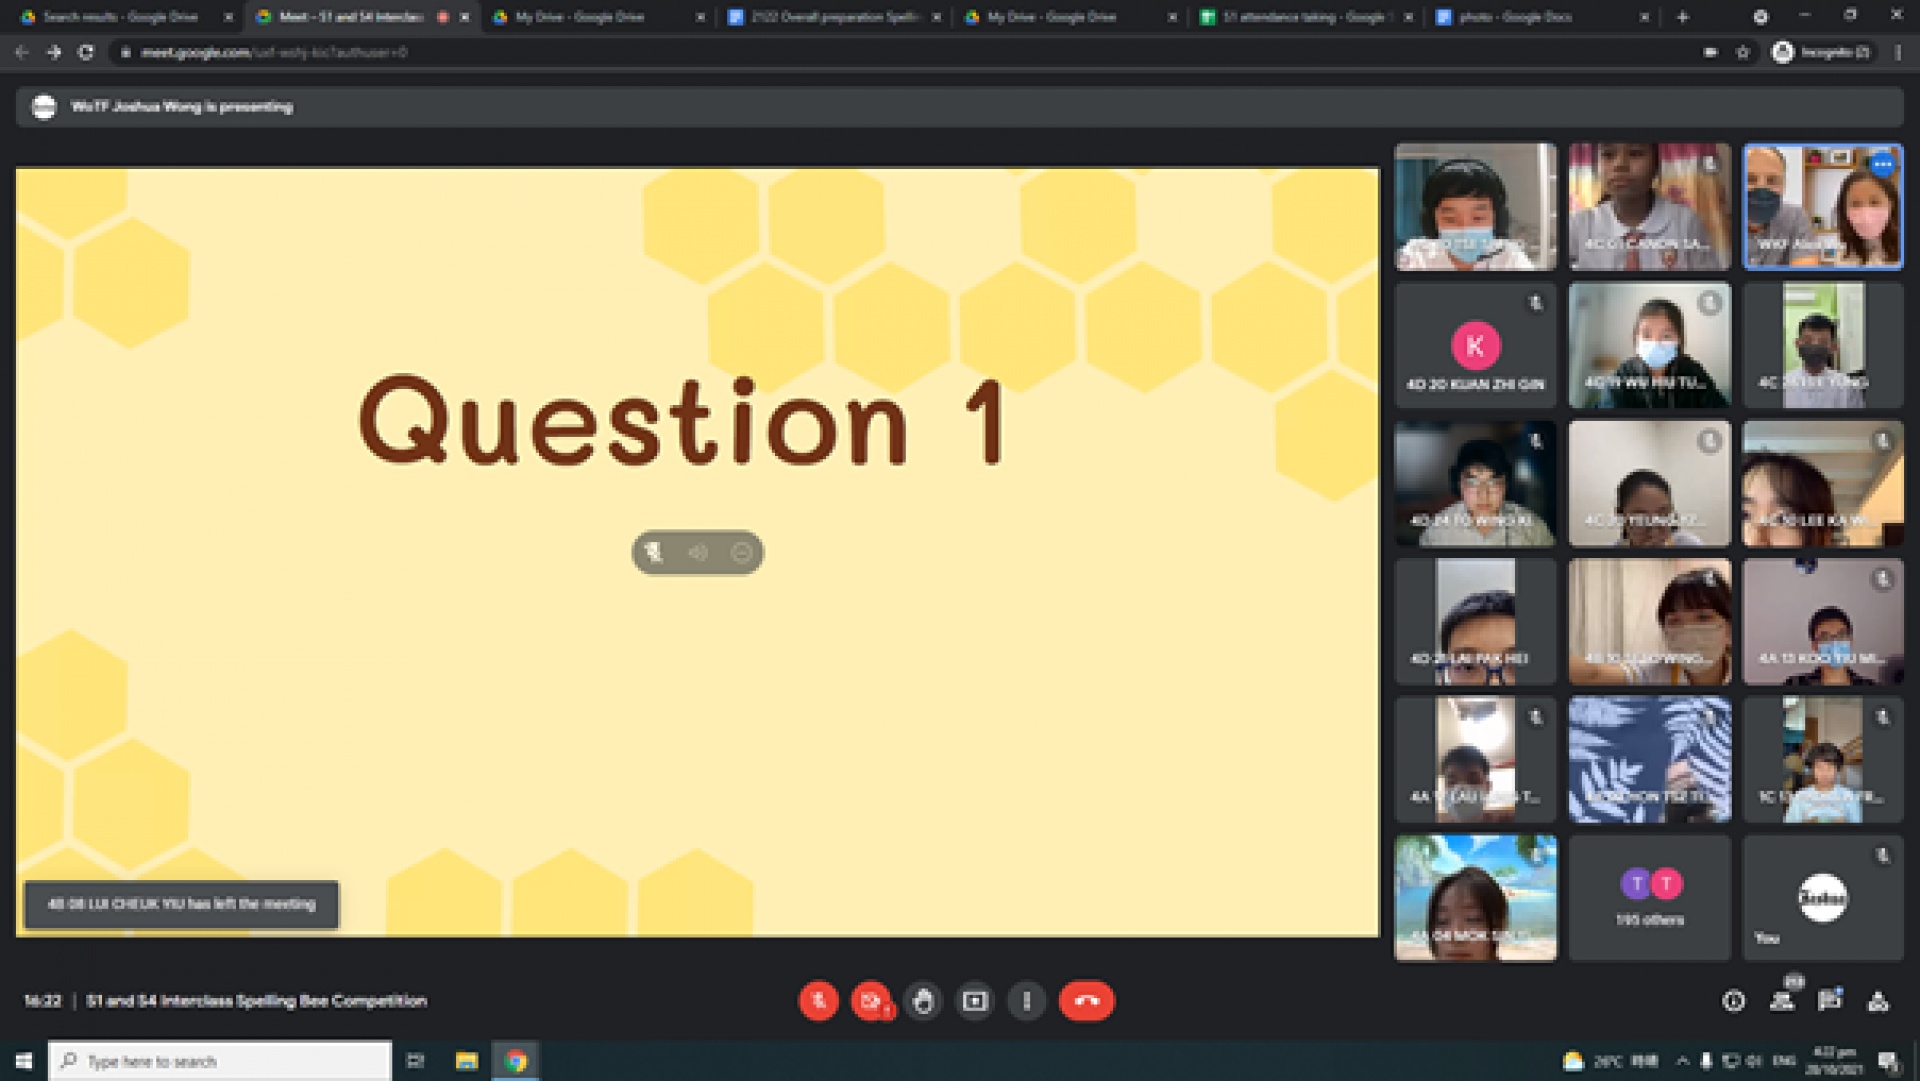Toggle the microphone mute button
Viewport: 1920px width, 1081px height.
(818, 1001)
